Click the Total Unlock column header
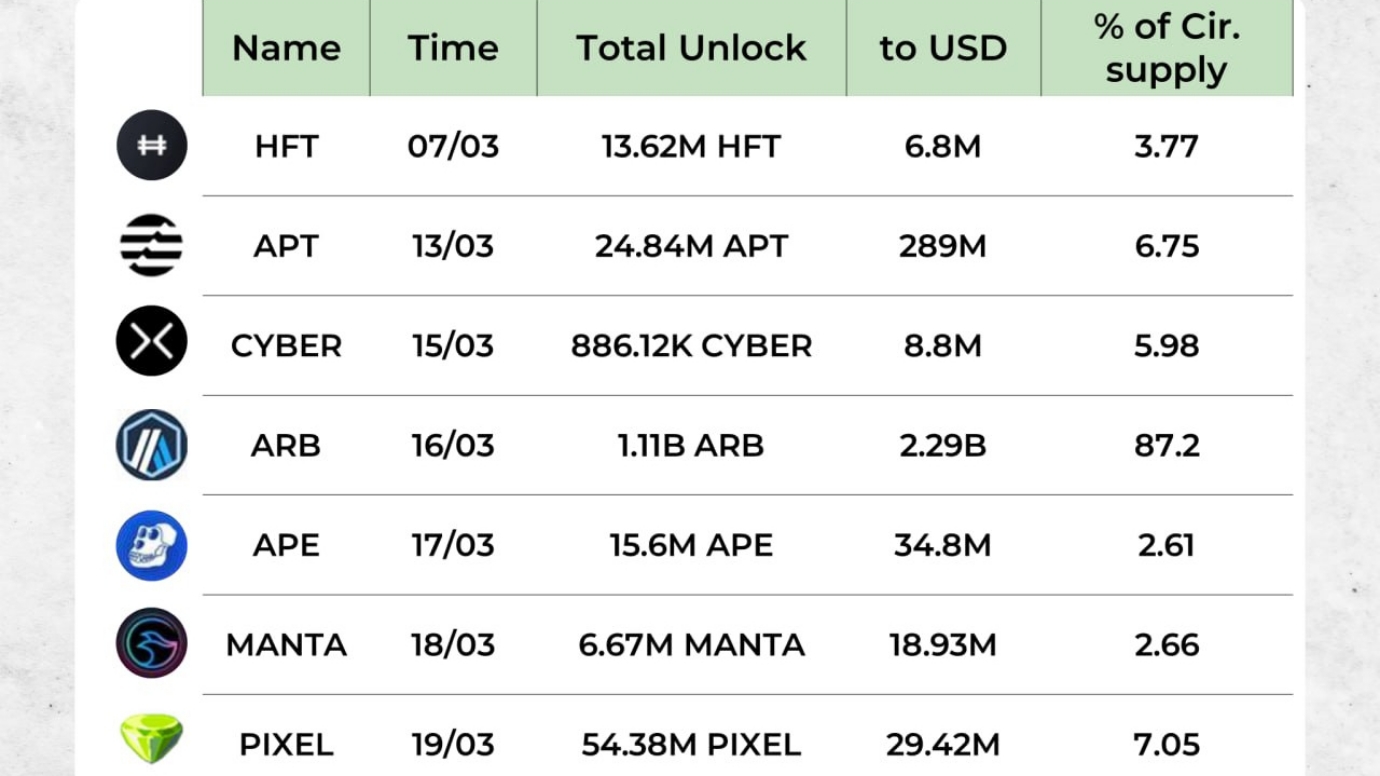The image size is (1380, 776). [691, 48]
